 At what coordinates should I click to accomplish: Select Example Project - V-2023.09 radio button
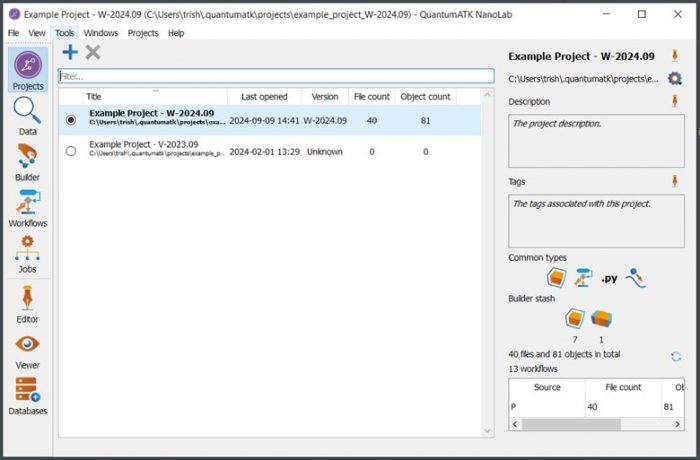coord(71,151)
